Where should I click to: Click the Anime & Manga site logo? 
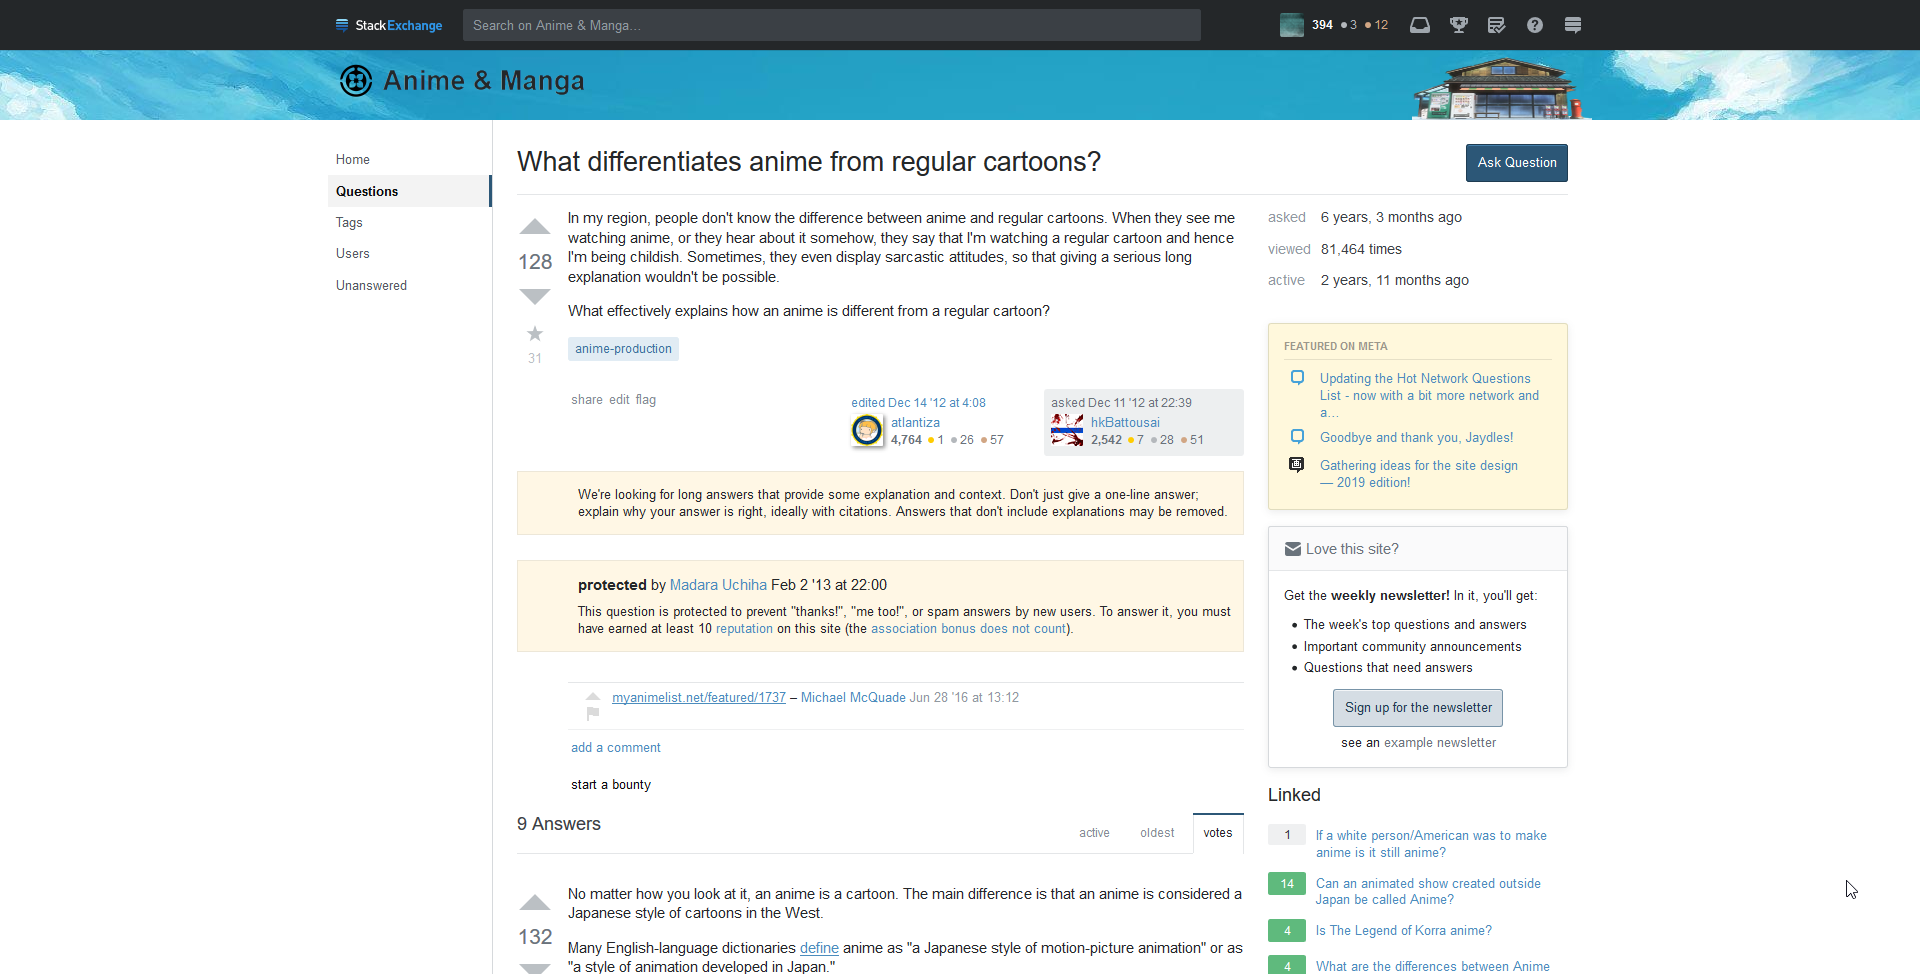click(462, 81)
